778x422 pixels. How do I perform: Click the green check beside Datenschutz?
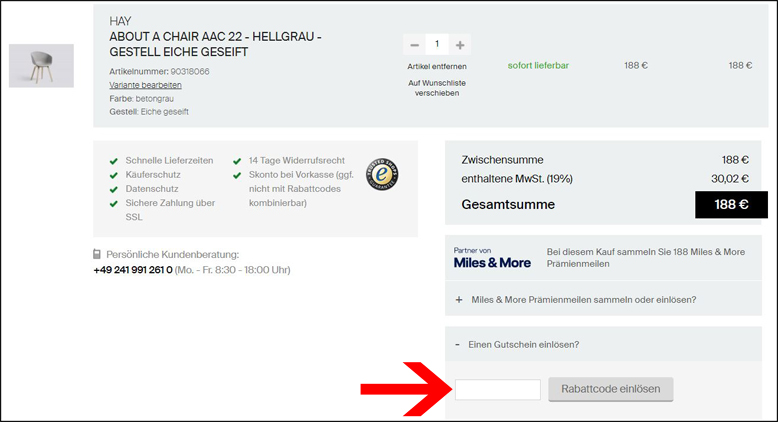[x=114, y=189]
